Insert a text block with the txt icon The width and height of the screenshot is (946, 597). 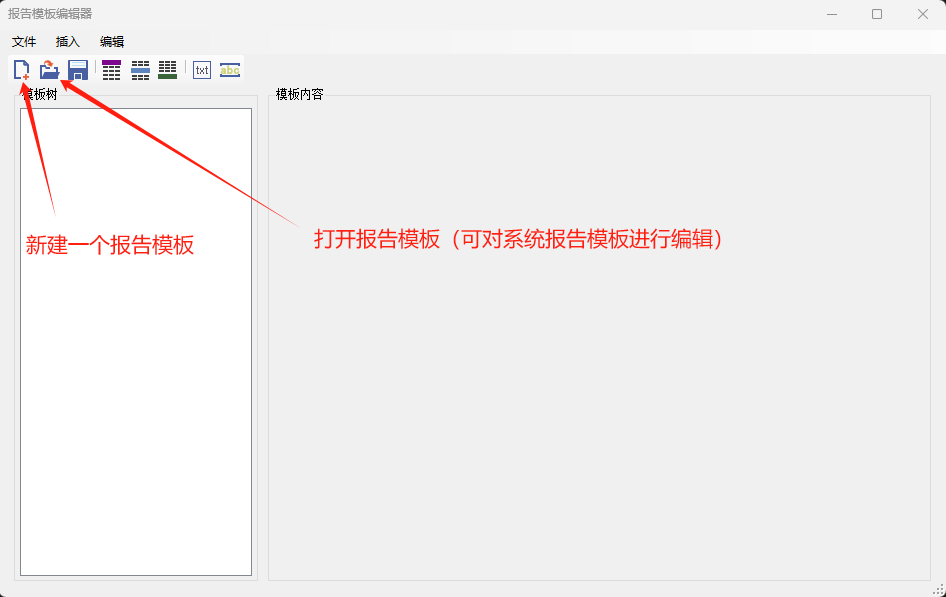(202, 70)
